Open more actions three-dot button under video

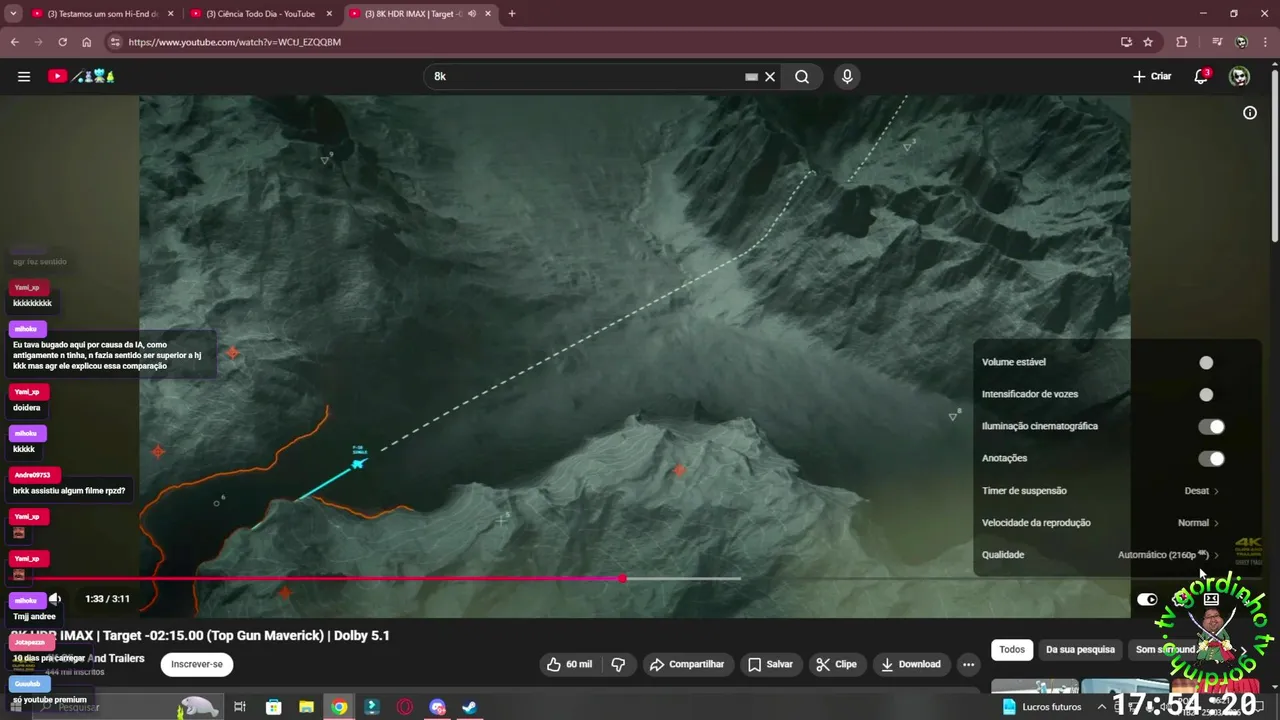[968, 664]
